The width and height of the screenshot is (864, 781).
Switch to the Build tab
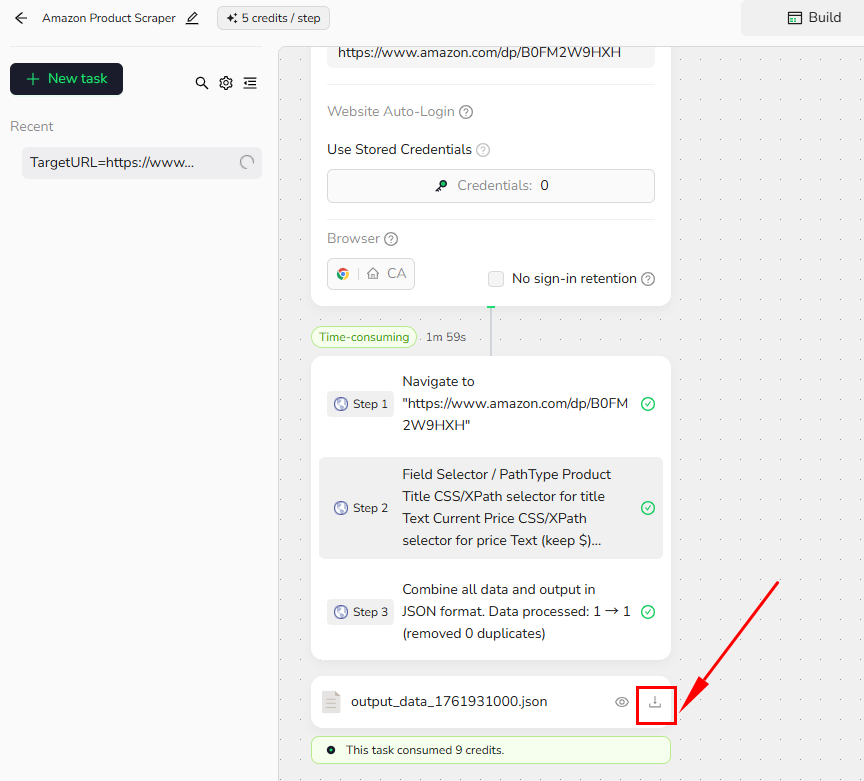click(x=814, y=18)
